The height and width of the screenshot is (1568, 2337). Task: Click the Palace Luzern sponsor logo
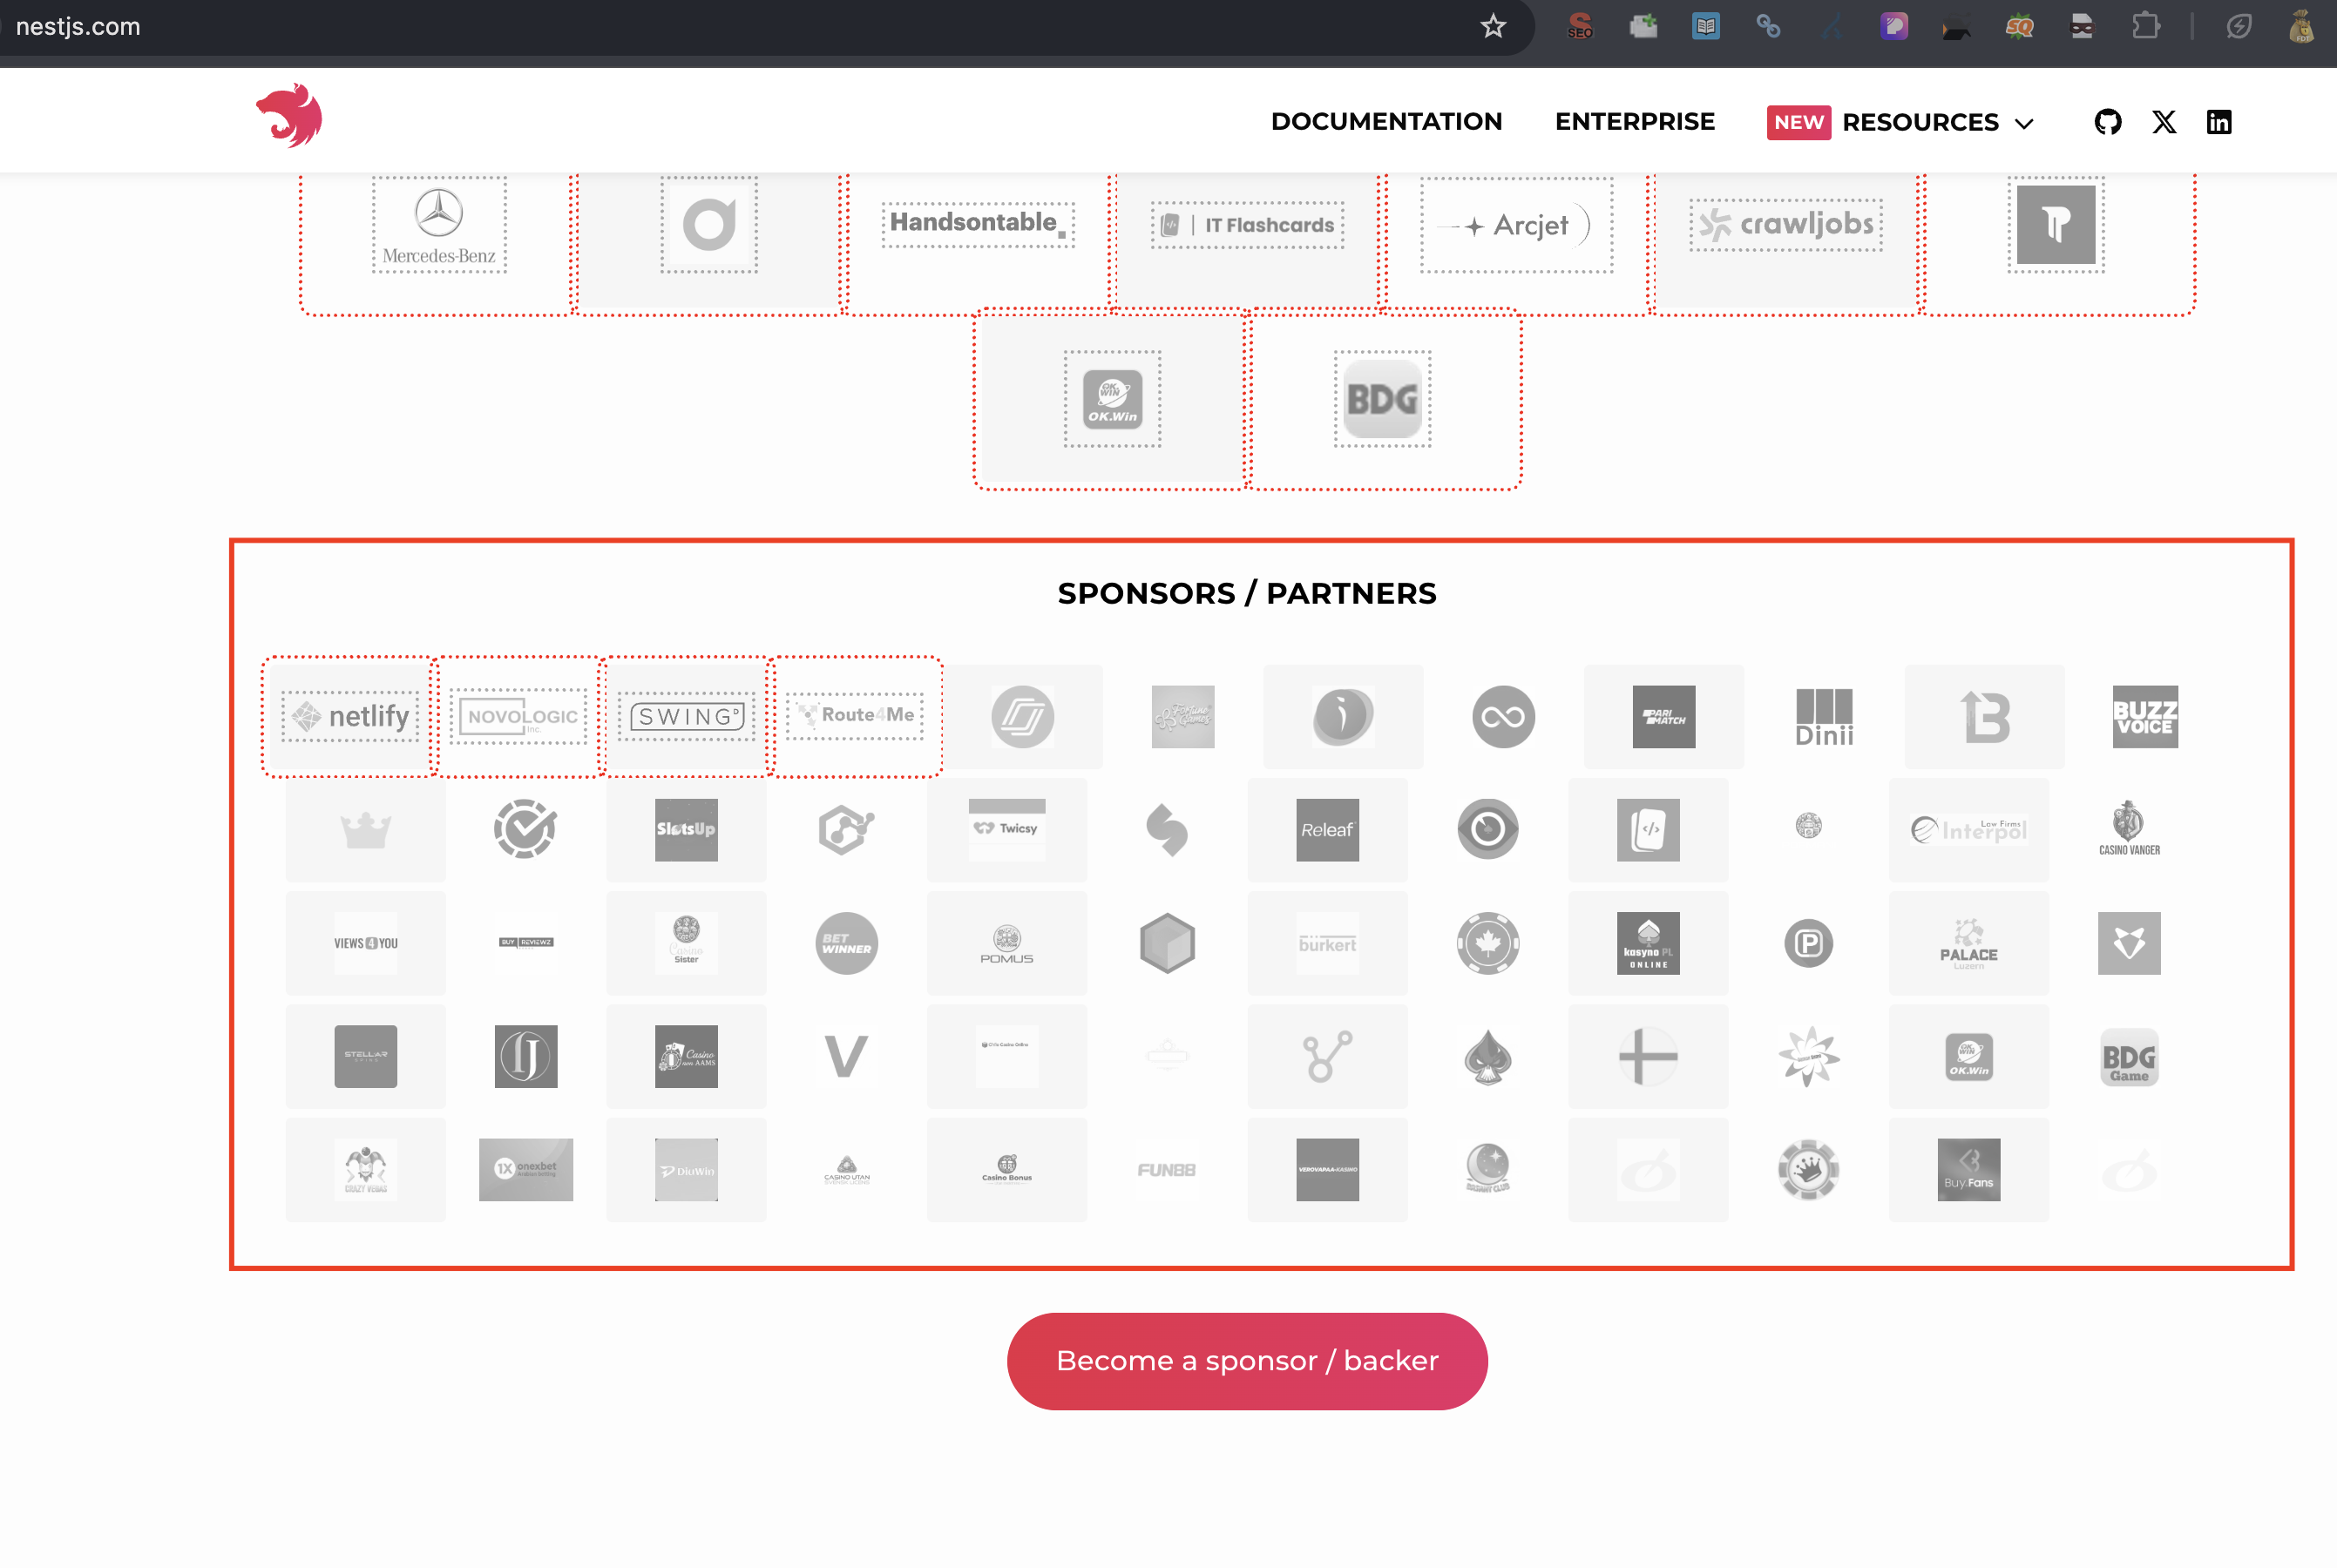1969,943
